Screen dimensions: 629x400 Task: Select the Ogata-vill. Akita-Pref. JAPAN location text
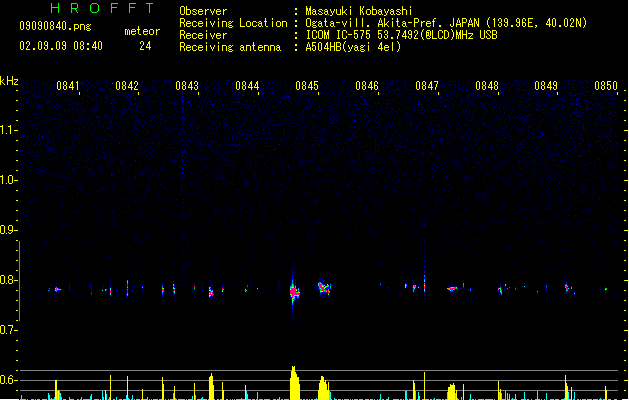pos(446,23)
